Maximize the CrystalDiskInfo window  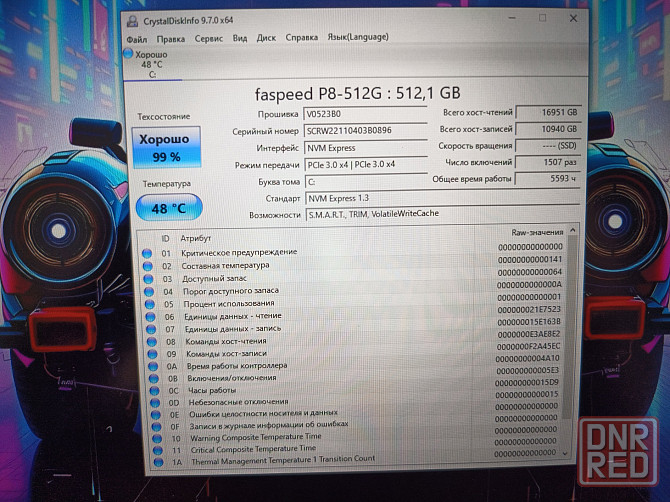(542, 18)
